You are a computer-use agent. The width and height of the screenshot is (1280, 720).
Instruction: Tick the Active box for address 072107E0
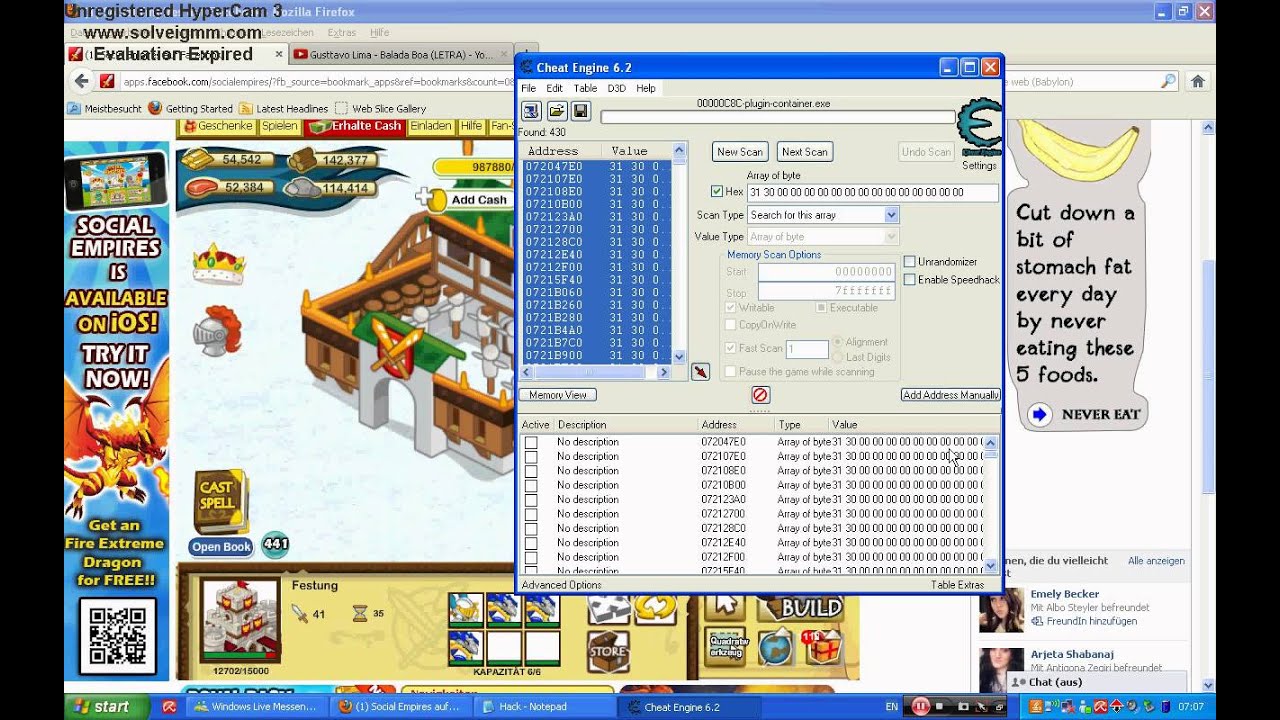point(531,457)
